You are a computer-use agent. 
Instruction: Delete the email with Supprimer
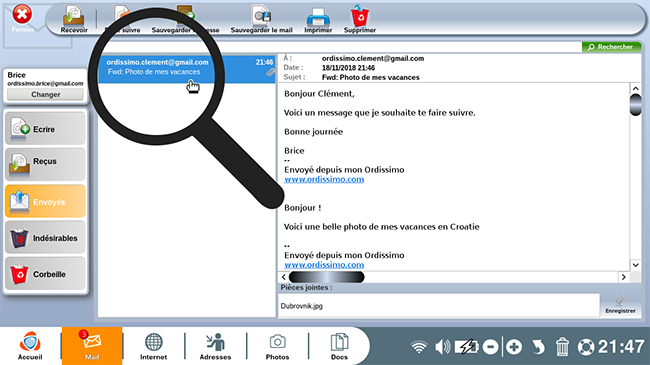coord(360,19)
